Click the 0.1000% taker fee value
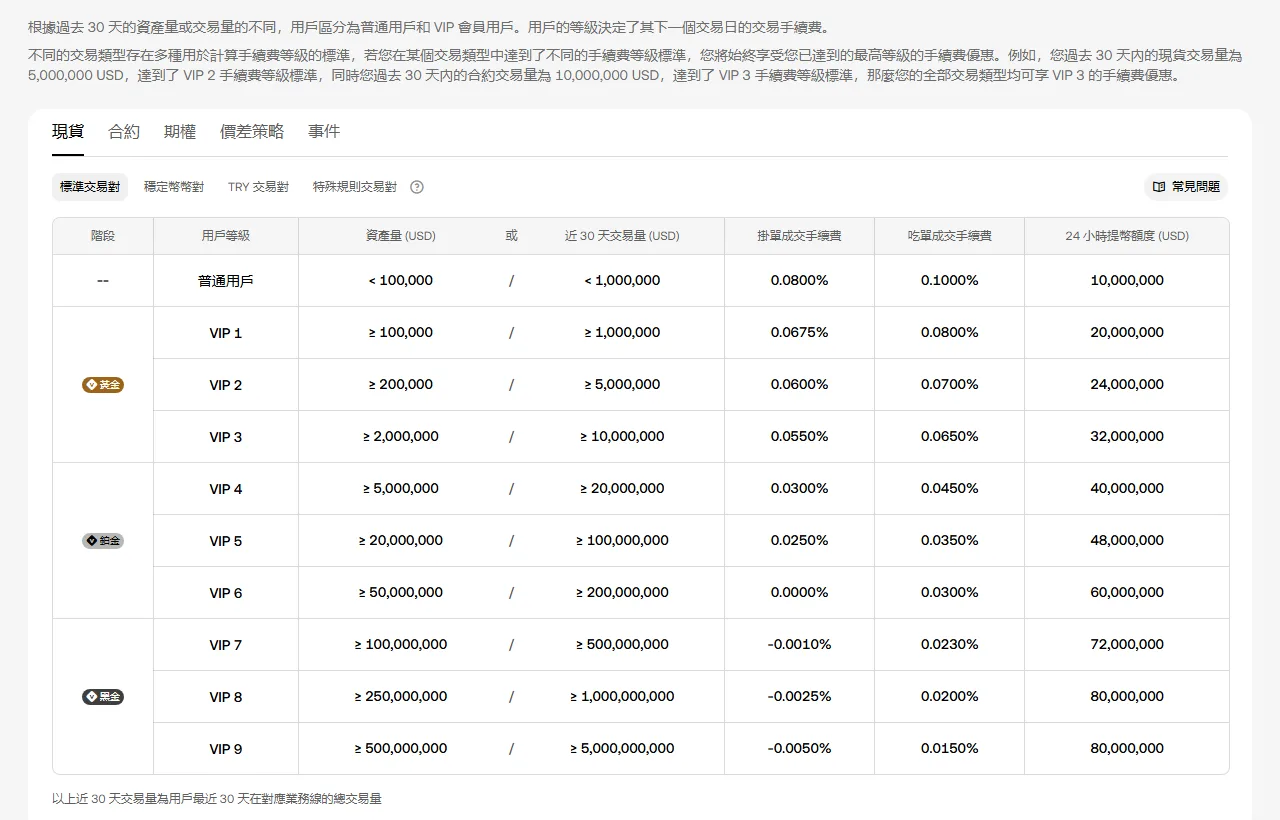Viewport: 1280px width, 820px height. pos(950,281)
